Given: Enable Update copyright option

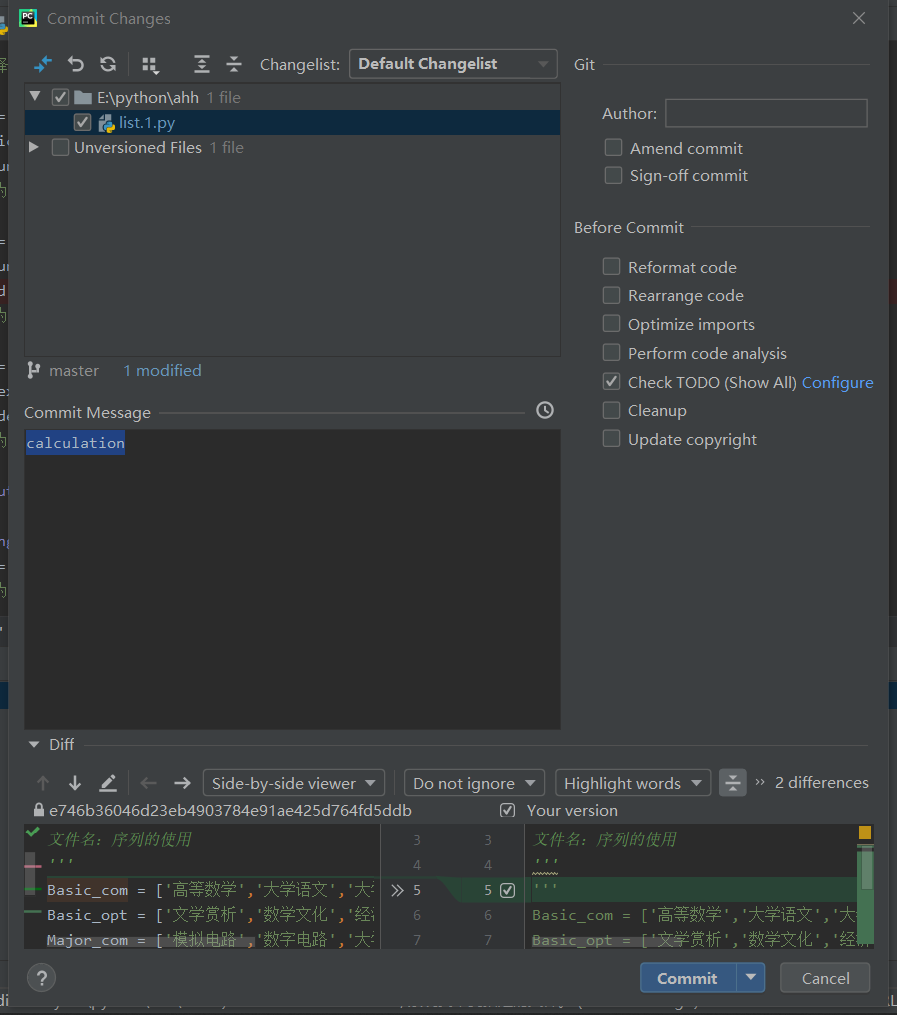Looking at the screenshot, I should click(611, 439).
